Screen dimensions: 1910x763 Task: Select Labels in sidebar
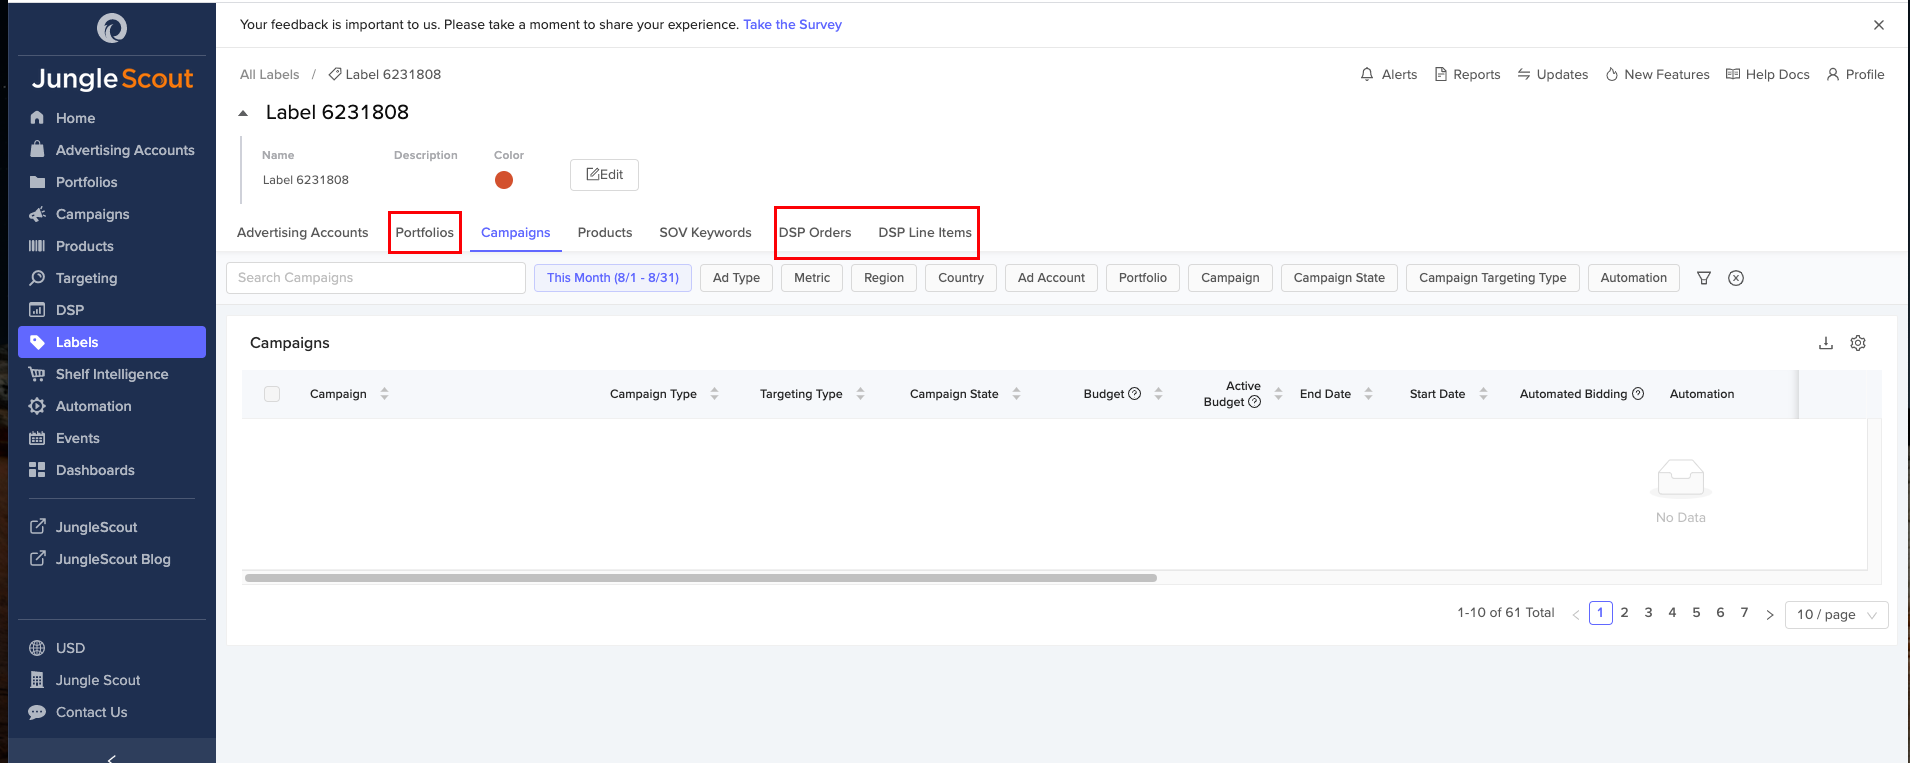click(112, 342)
